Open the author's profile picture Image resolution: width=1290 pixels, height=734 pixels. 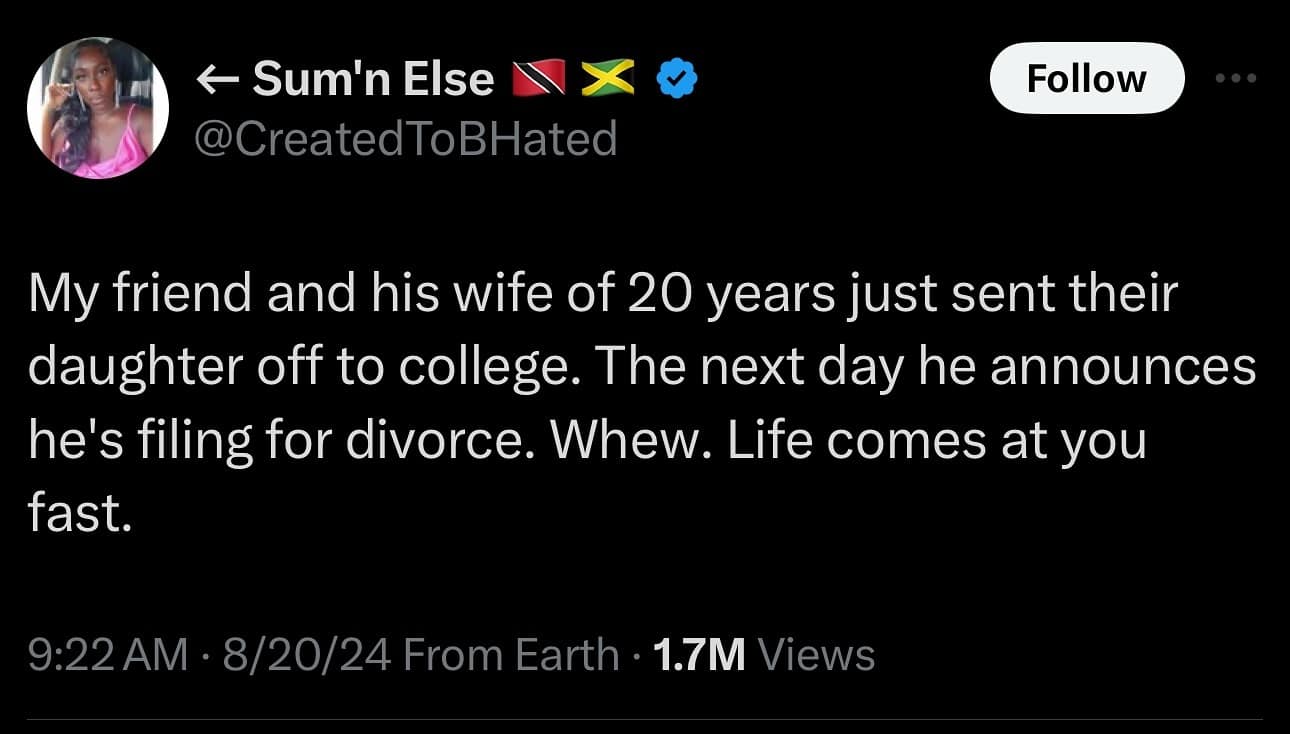[97, 109]
